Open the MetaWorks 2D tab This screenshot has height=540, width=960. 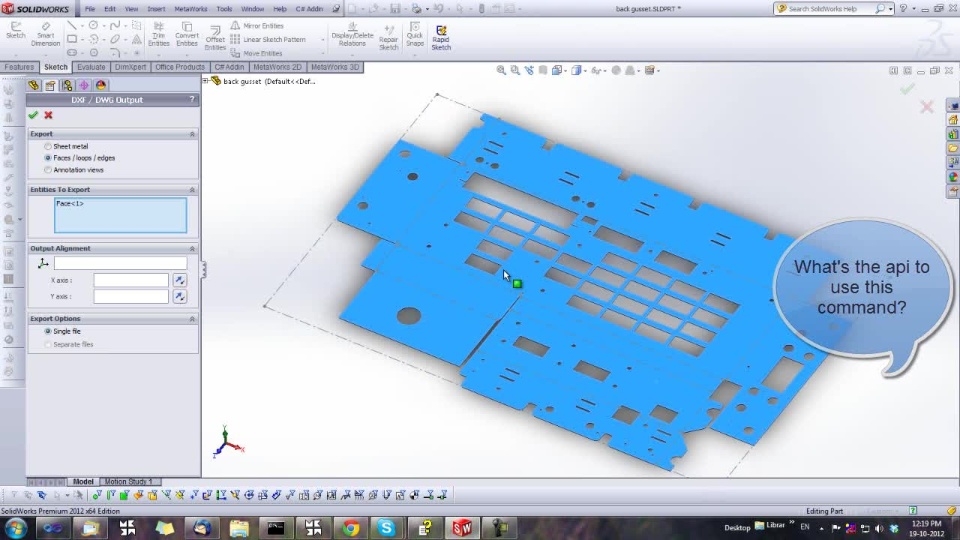pos(277,67)
